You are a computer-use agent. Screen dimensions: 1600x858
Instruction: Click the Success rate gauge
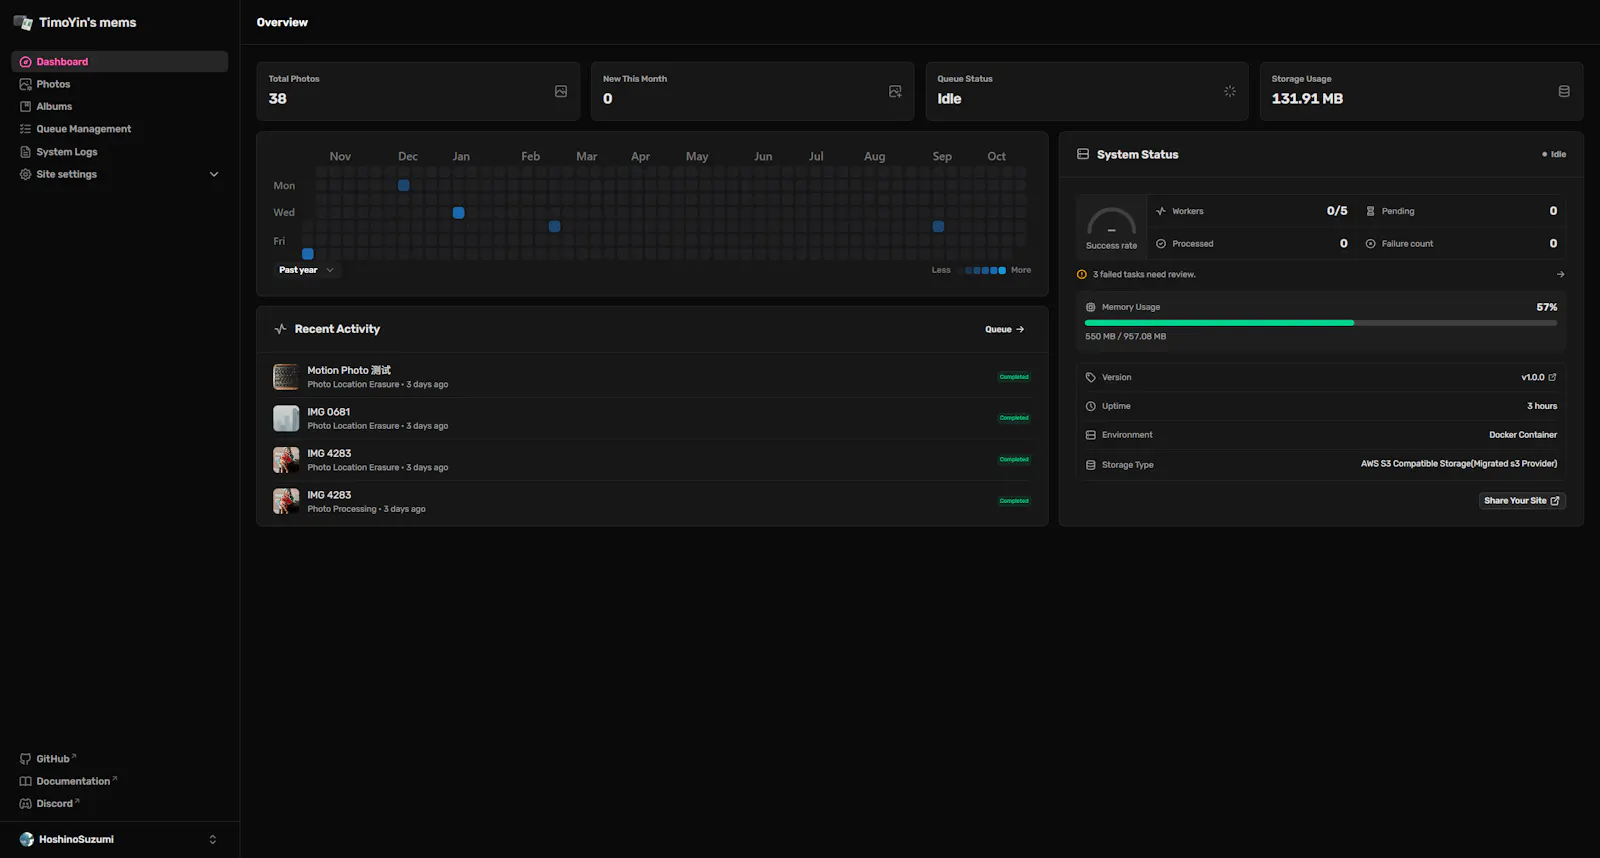(x=1111, y=222)
